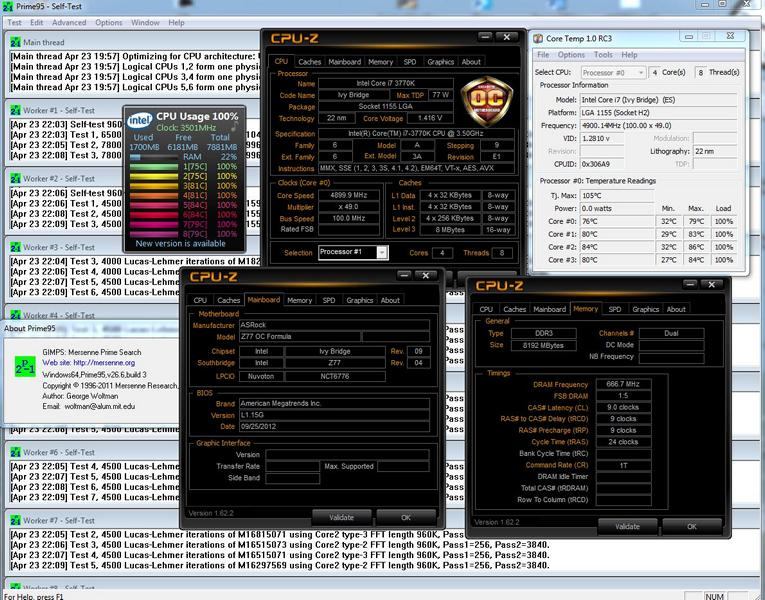The width and height of the screenshot is (765, 600).
Task: Click the OC Formula badge in CPU-Z
Action: (x=486, y=100)
